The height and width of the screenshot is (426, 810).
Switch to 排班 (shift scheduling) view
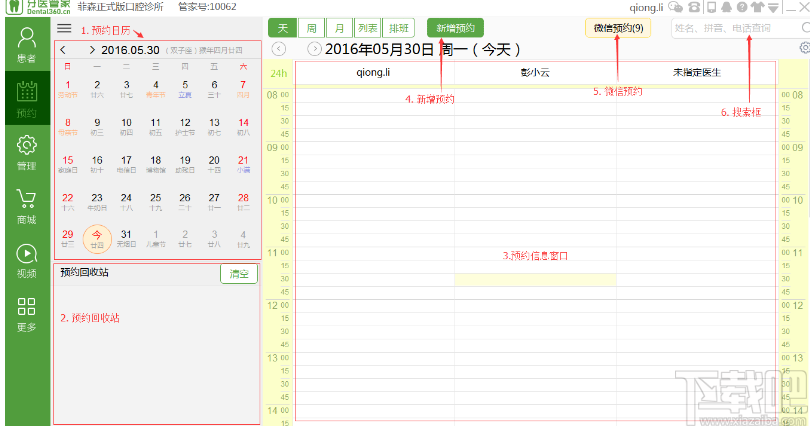tap(399, 28)
